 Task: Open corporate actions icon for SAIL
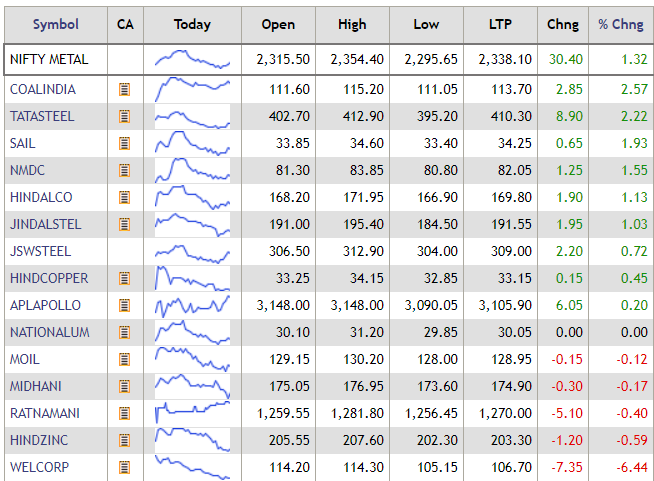[x=124, y=144]
